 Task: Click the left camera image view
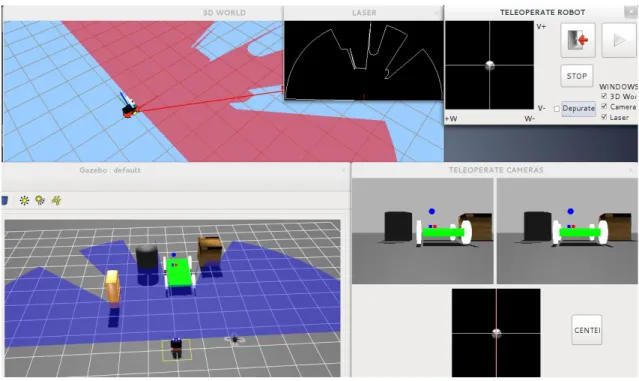423,231
